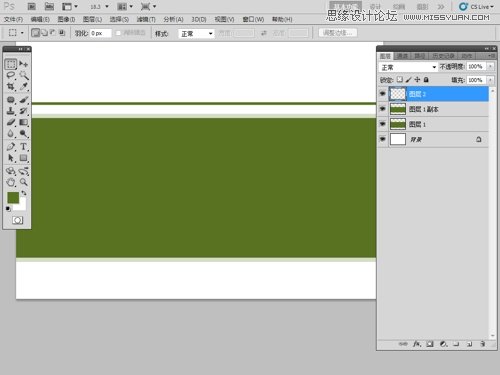Select the Gradient tool
The height and width of the screenshot is (375, 500).
(23, 122)
